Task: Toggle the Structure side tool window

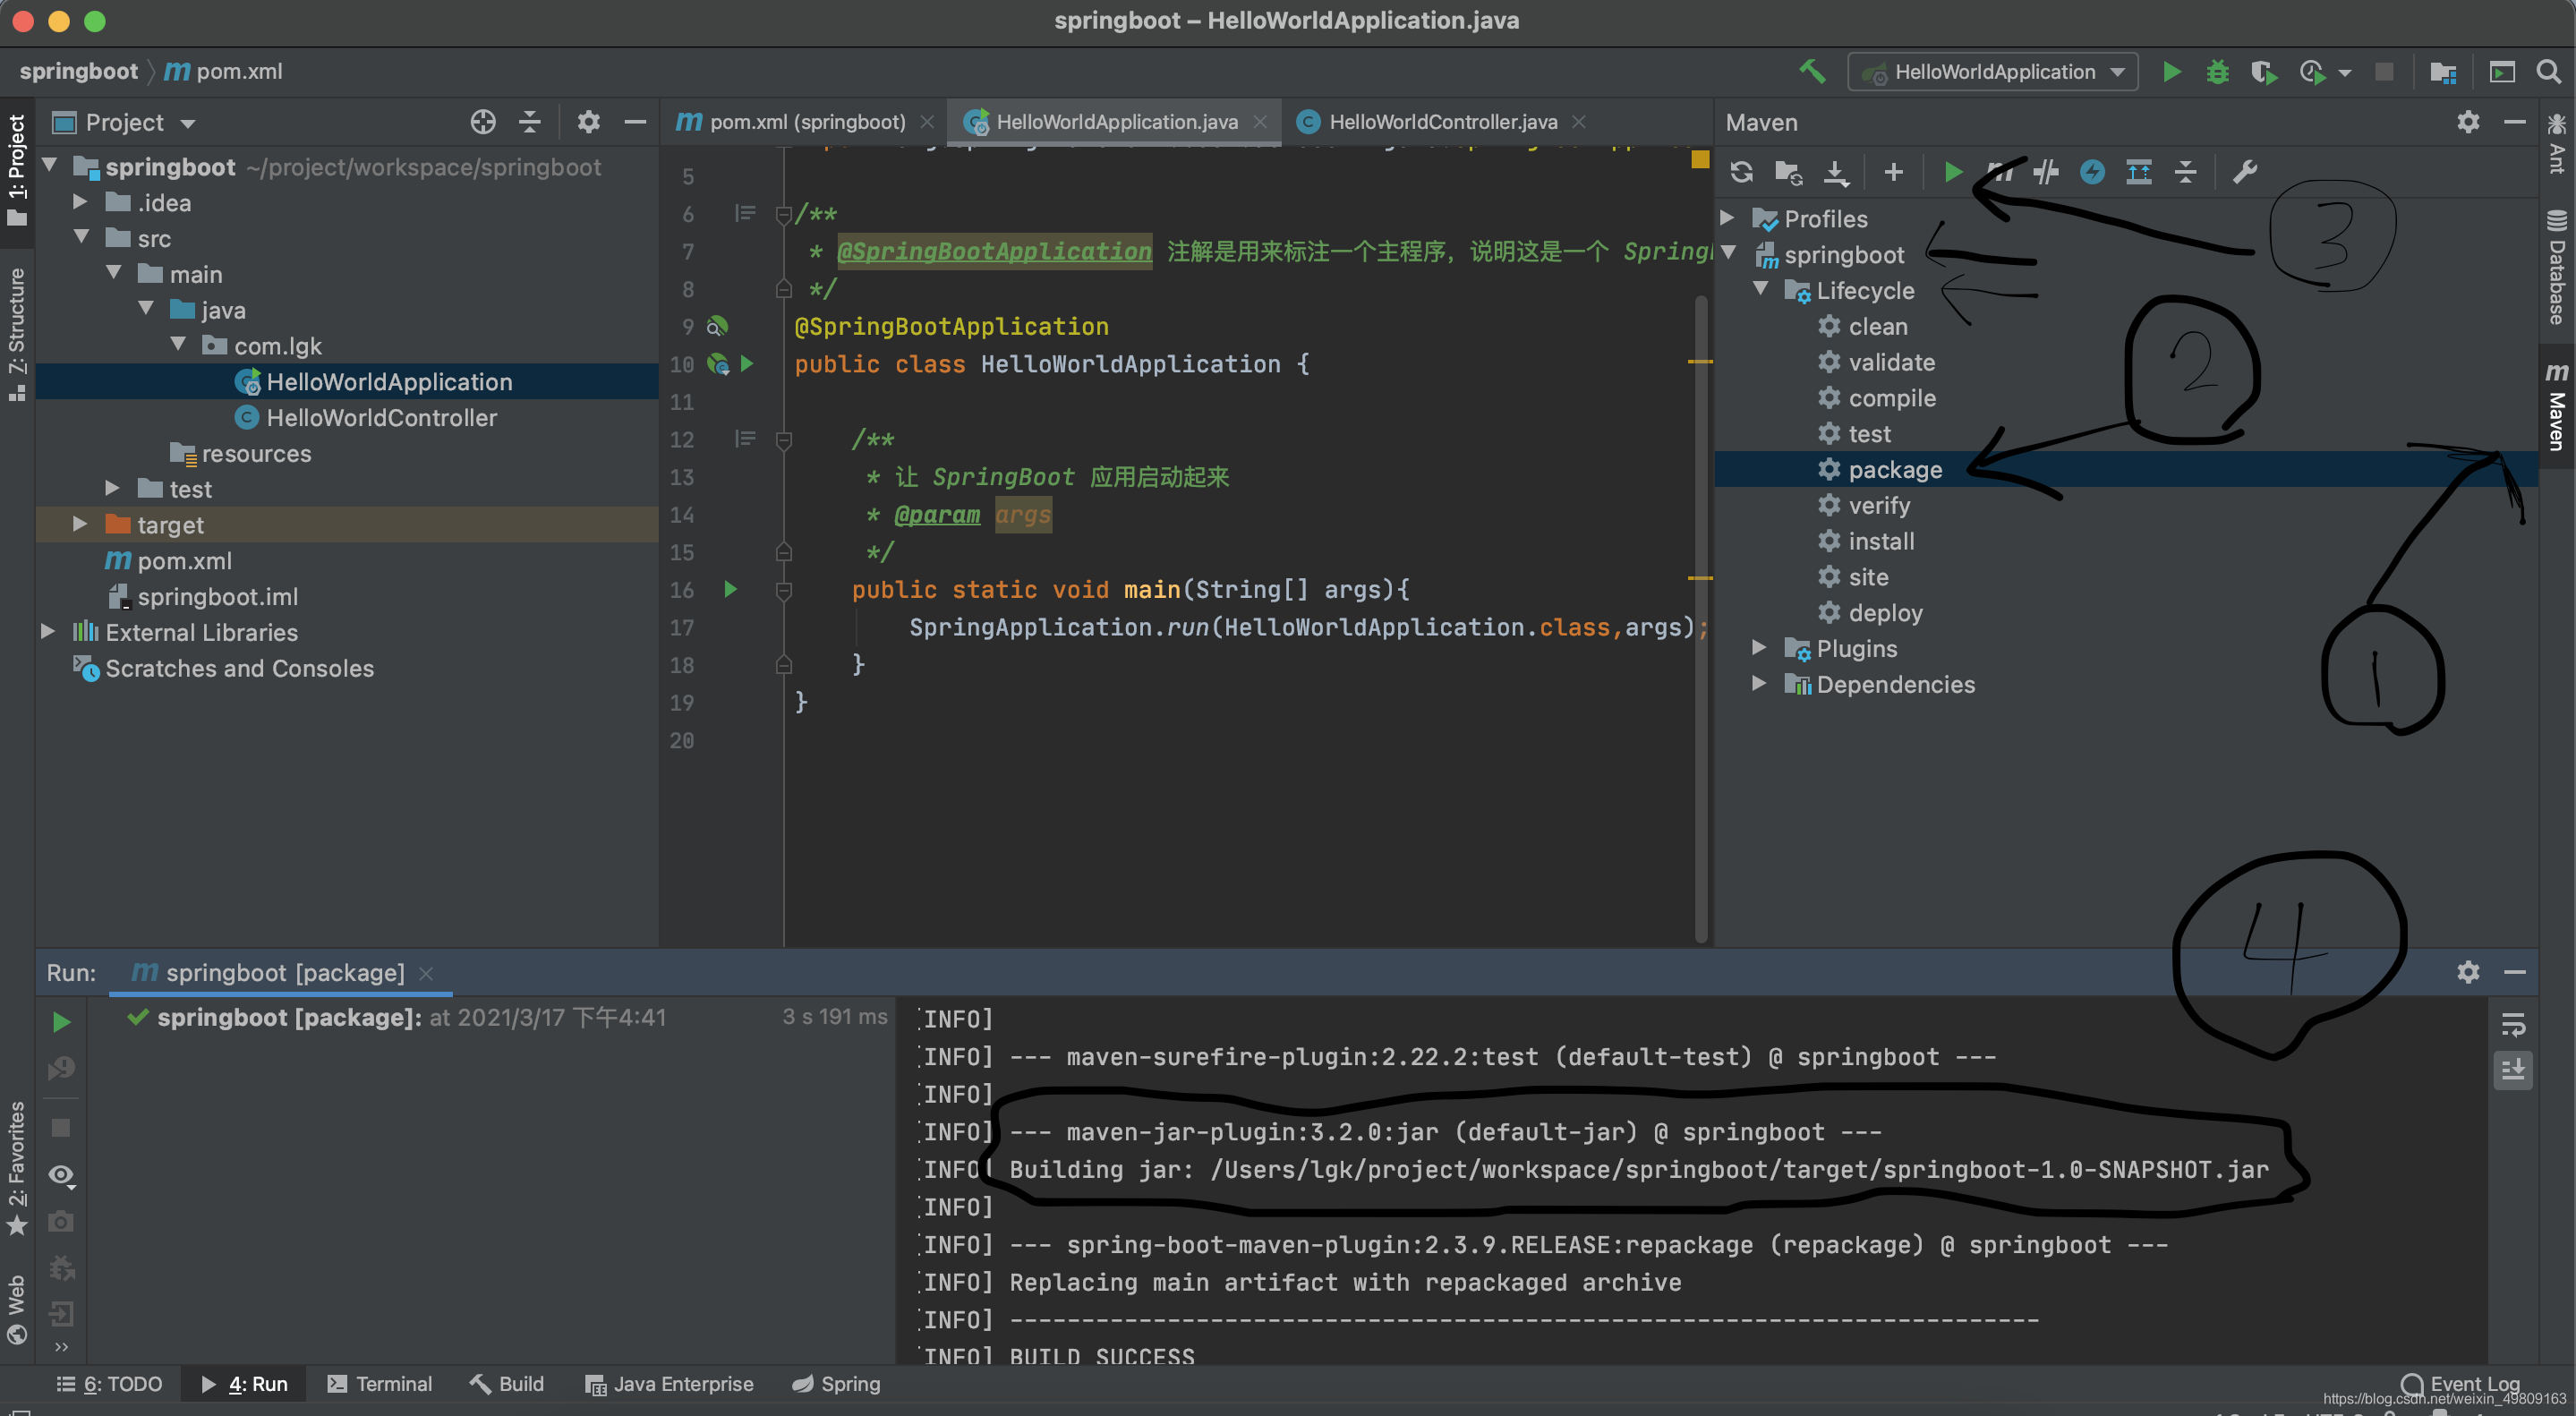Action: coord(17,333)
